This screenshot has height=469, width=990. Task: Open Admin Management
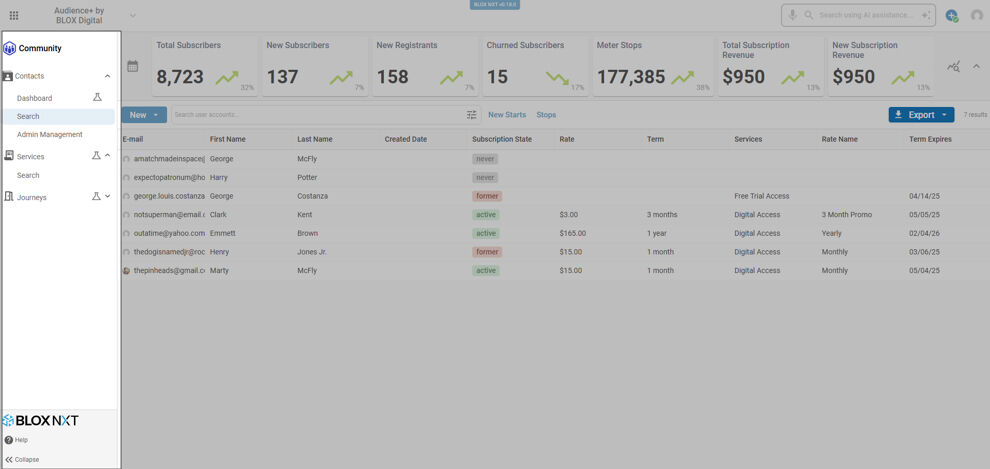[50, 134]
